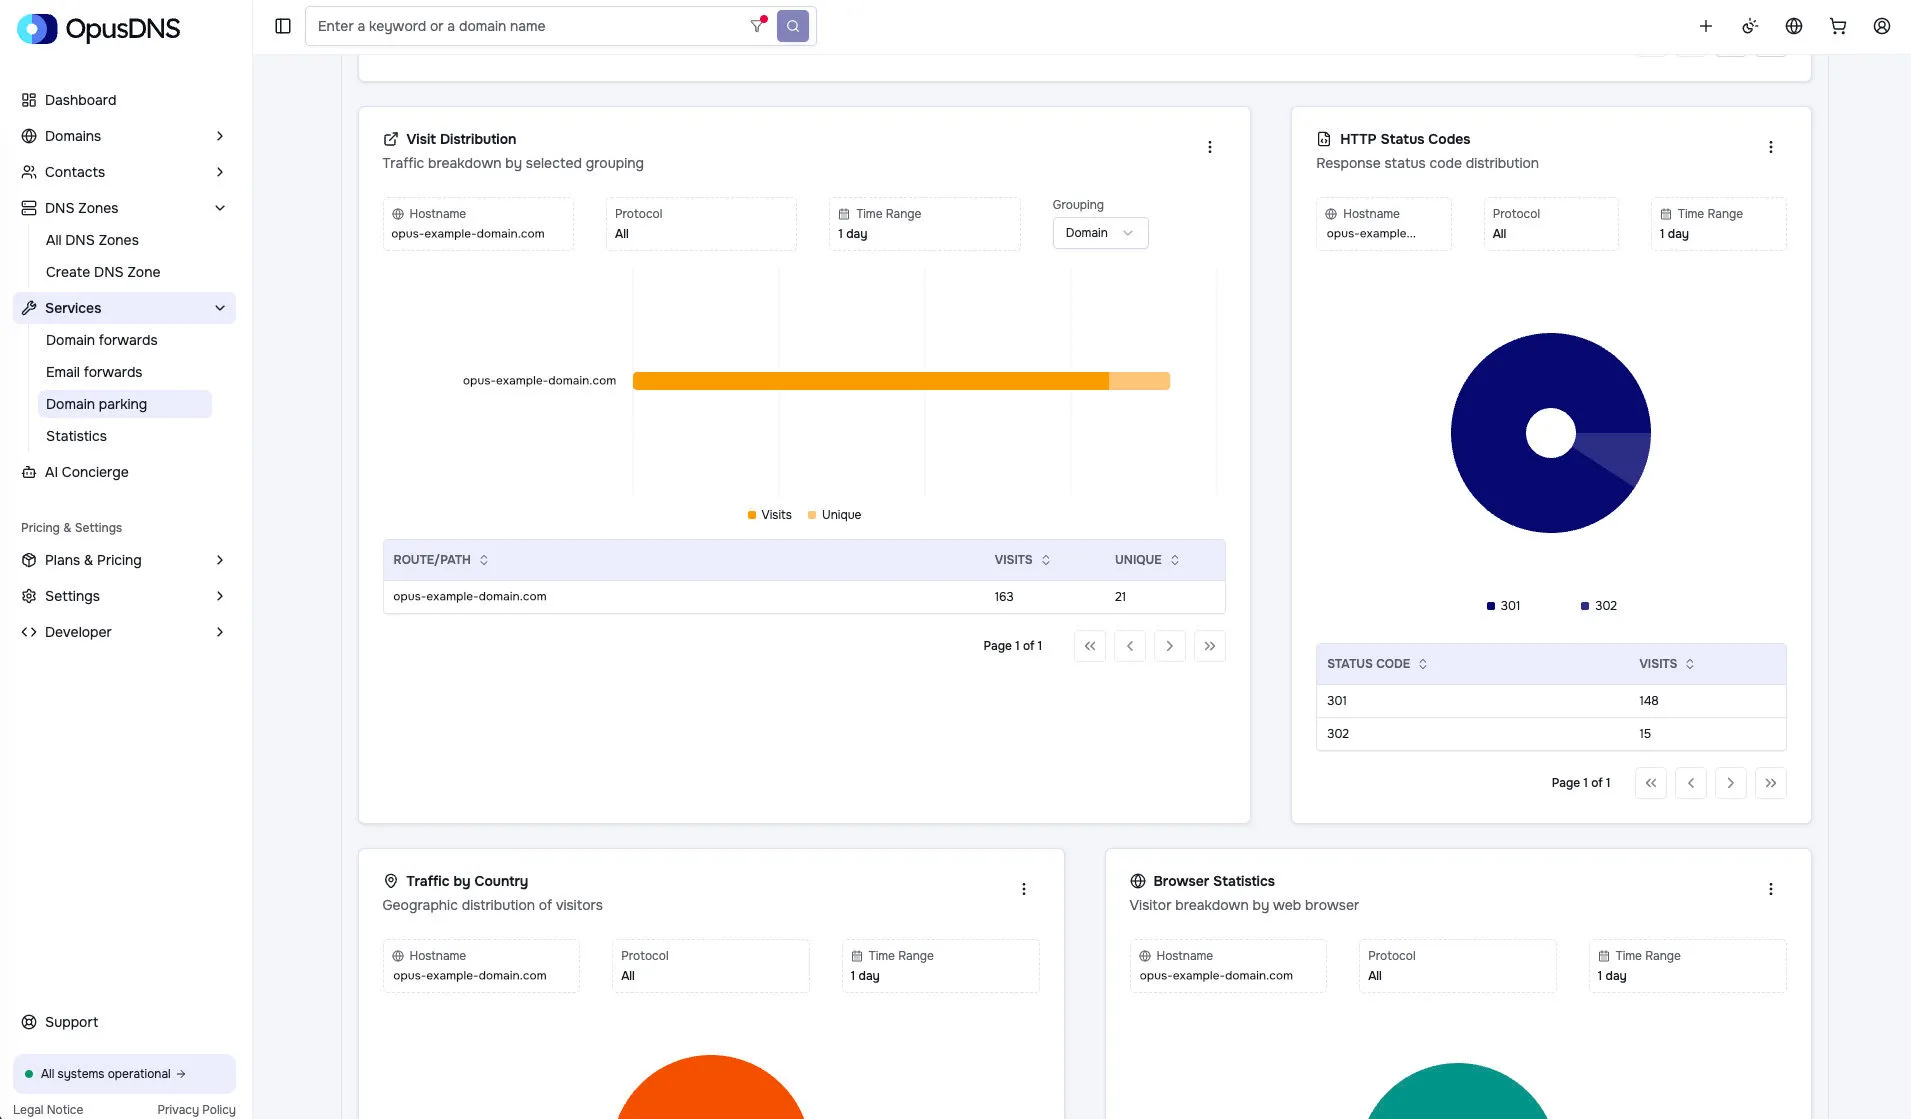1911x1119 pixels.
Task: Click the Privacy Policy link
Action: 196,1109
